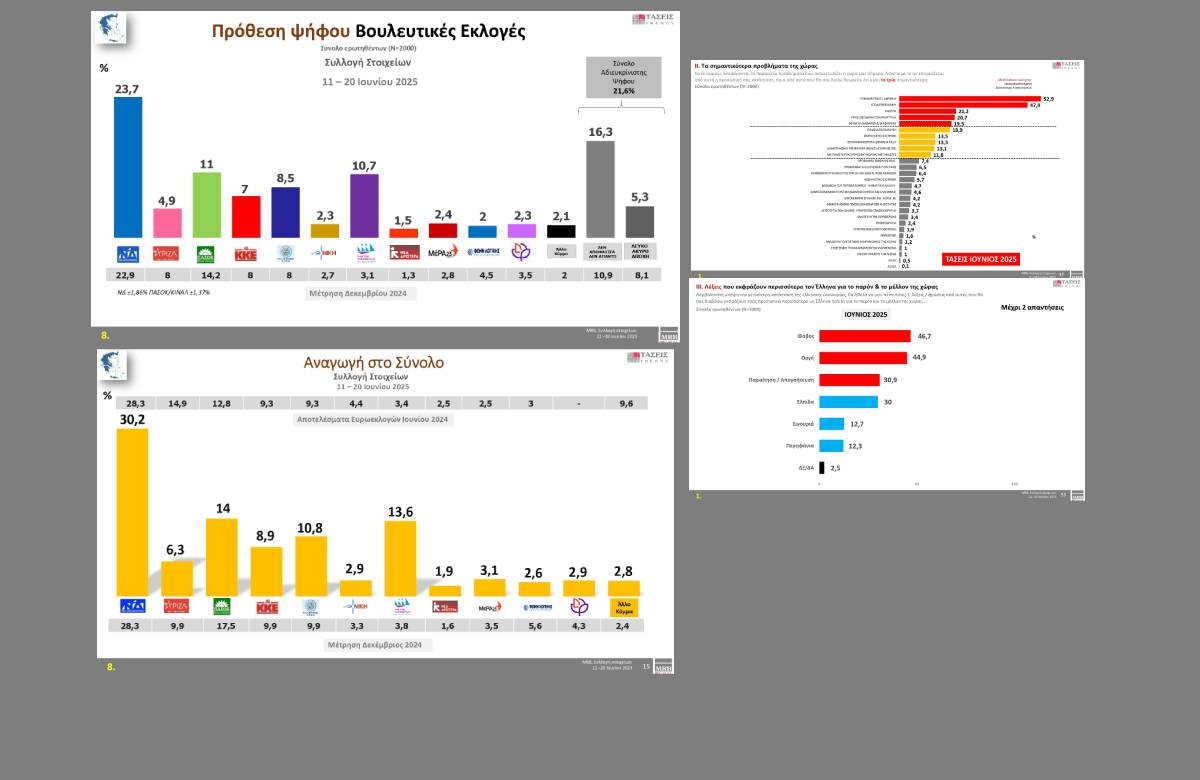Viewport: 1200px width, 780px height.
Task: Click the Greece map icon in the top chart
Action: click(111, 30)
